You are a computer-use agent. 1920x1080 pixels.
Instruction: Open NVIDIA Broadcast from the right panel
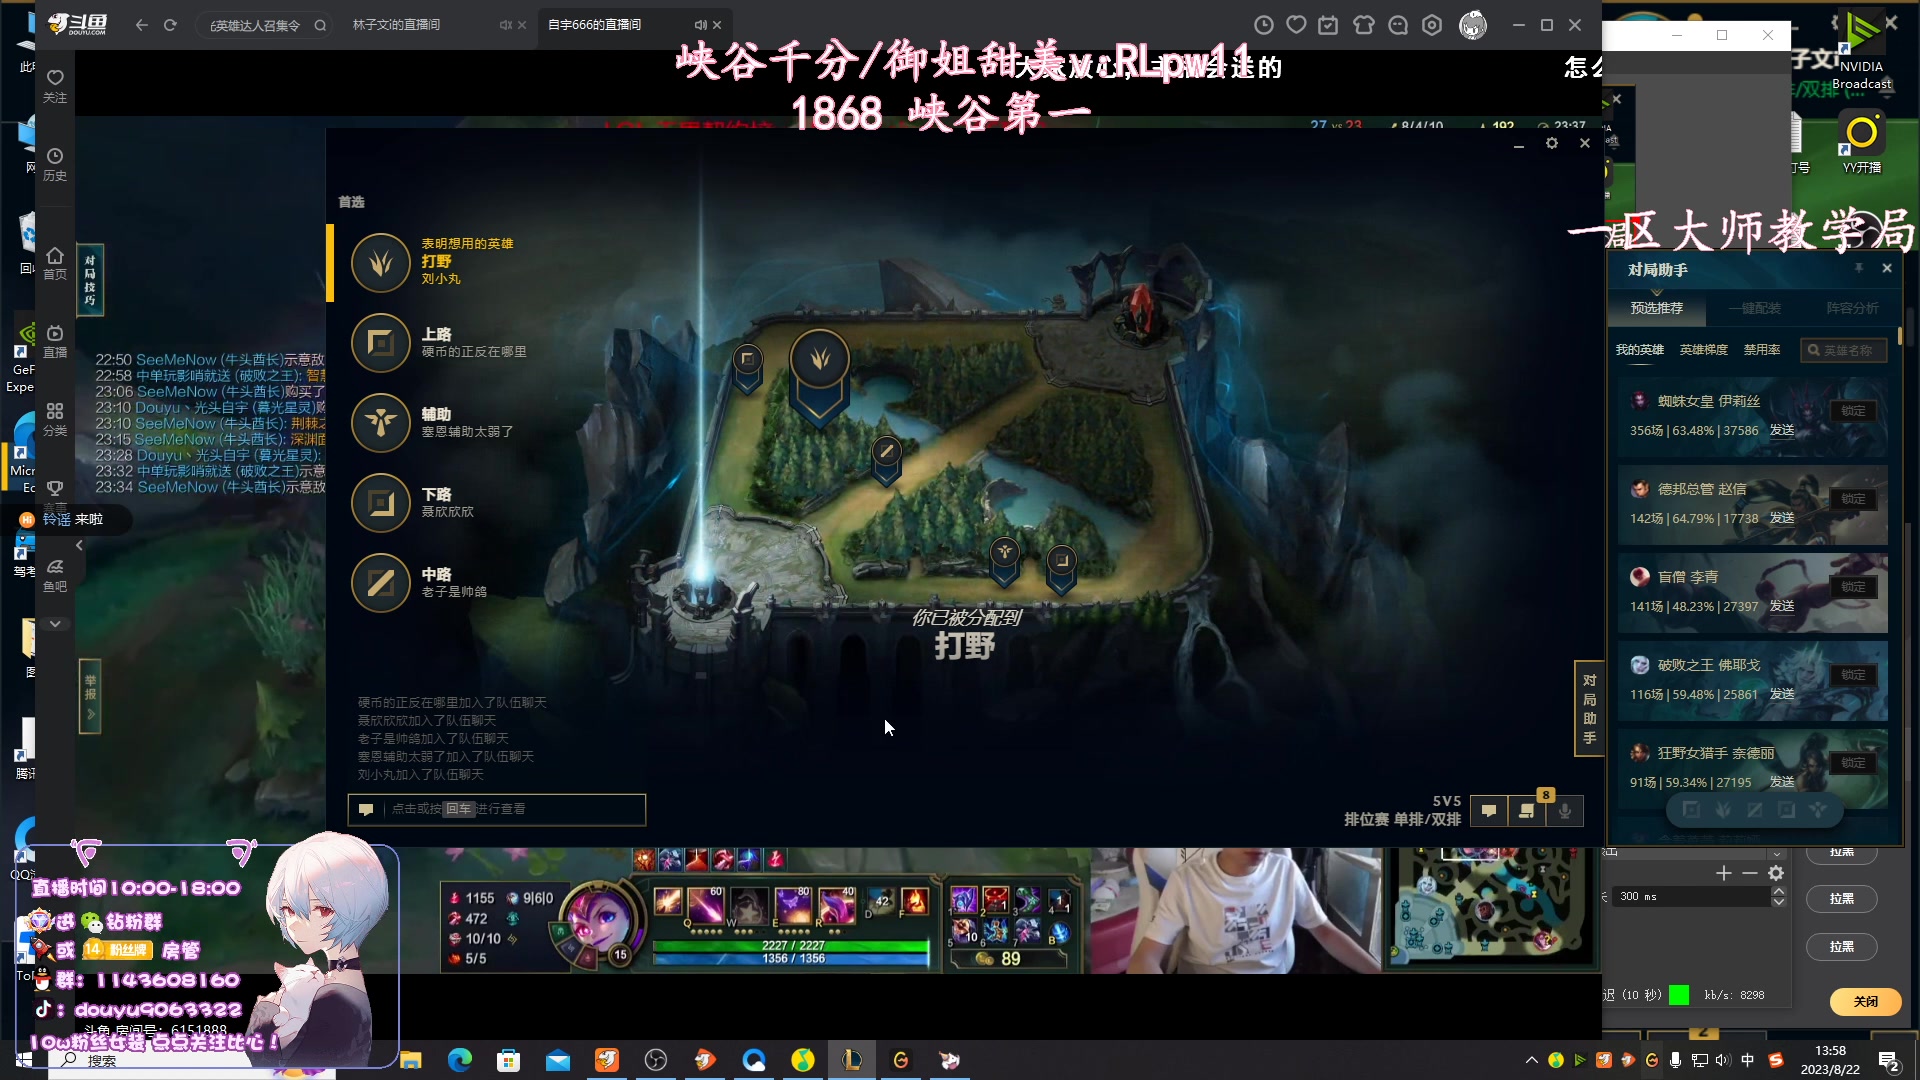(x=1862, y=35)
